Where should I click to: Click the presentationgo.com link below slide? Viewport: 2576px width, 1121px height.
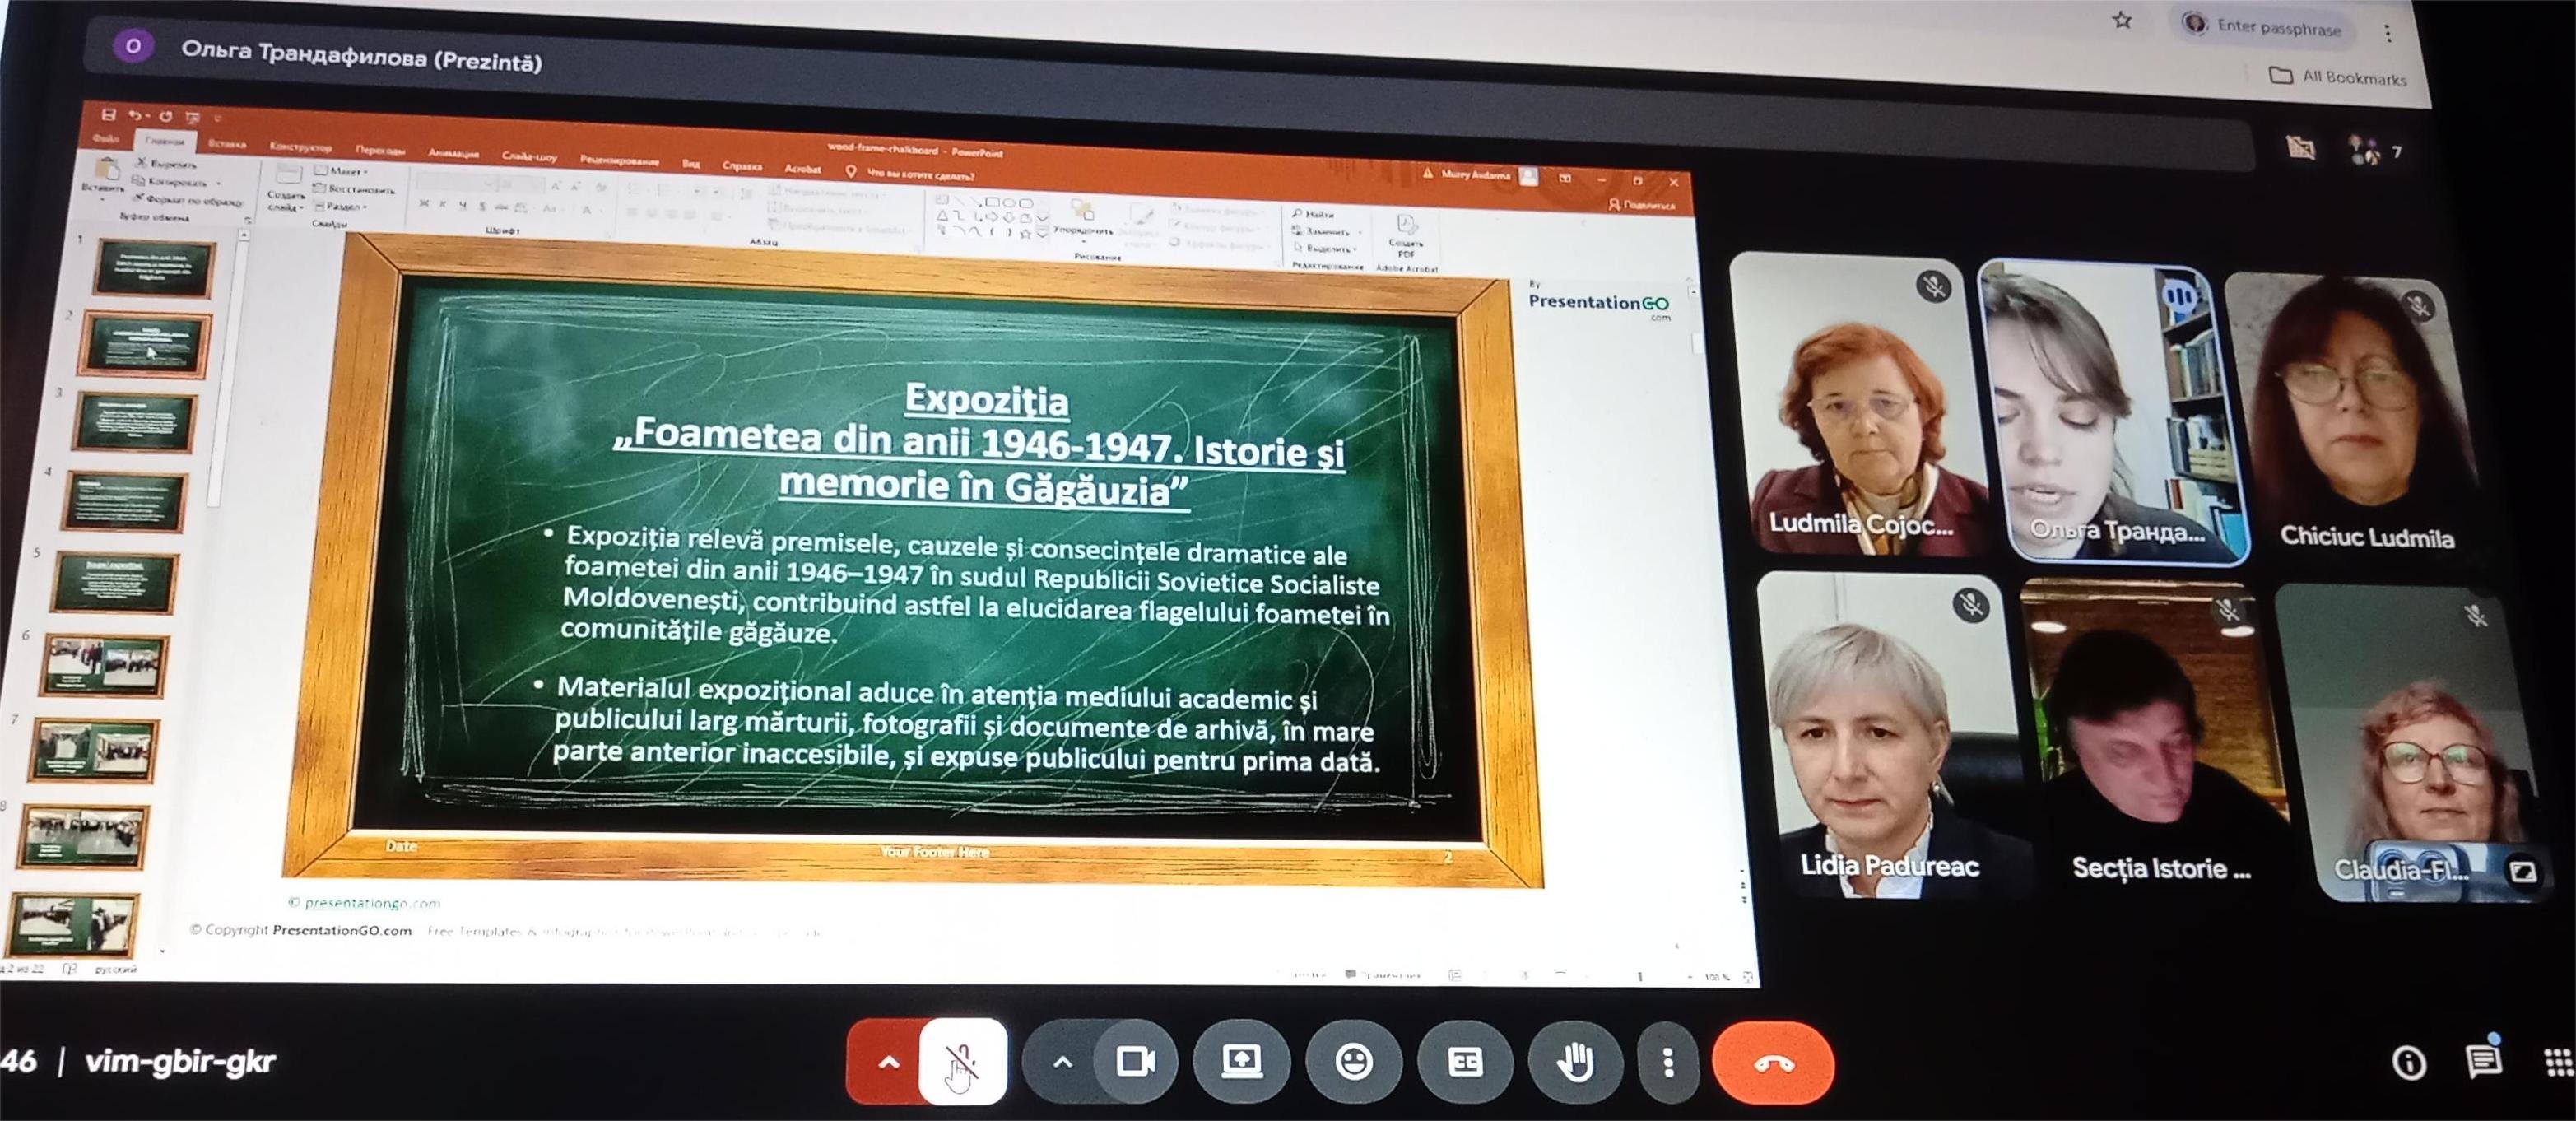(371, 903)
